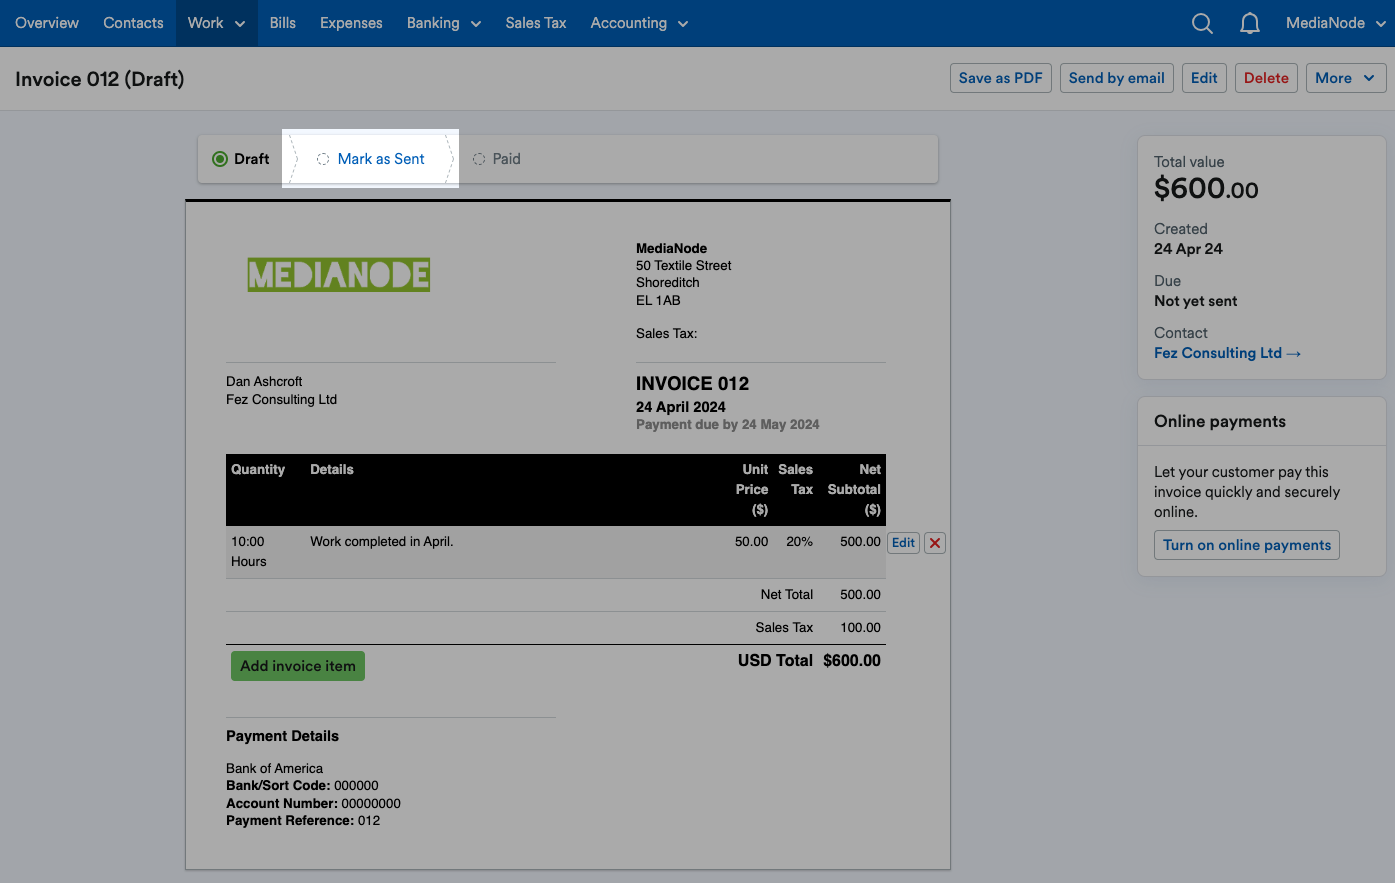This screenshot has width=1395, height=883.
Task: Click the Payment Reference: 012 line
Action: (x=303, y=820)
